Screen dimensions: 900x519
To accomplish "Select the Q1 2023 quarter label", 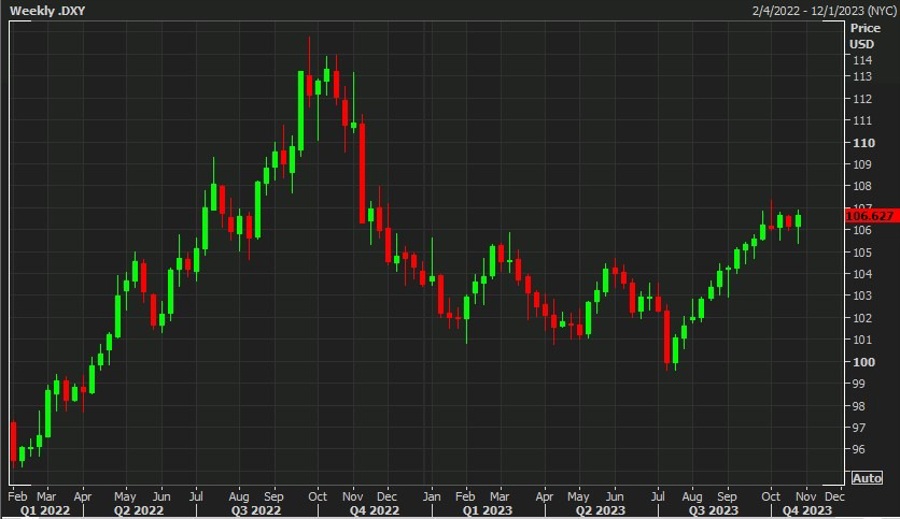I will [487, 510].
